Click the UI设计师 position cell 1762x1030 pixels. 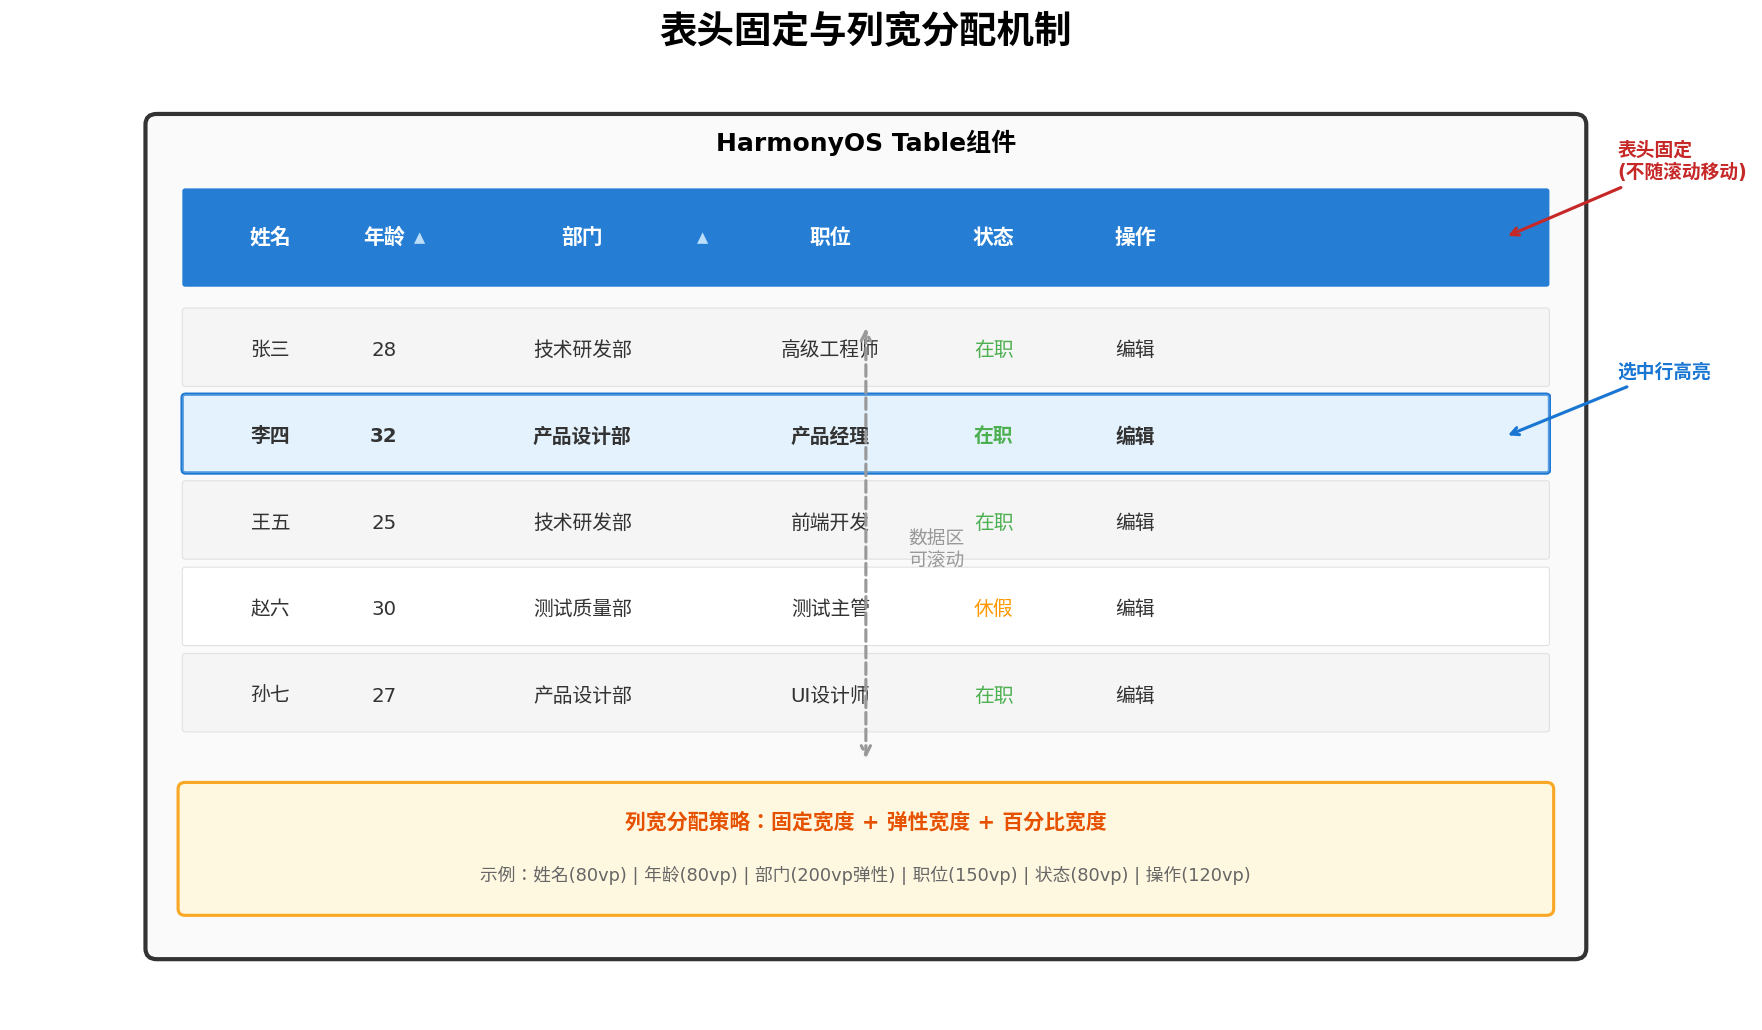pos(830,695)
